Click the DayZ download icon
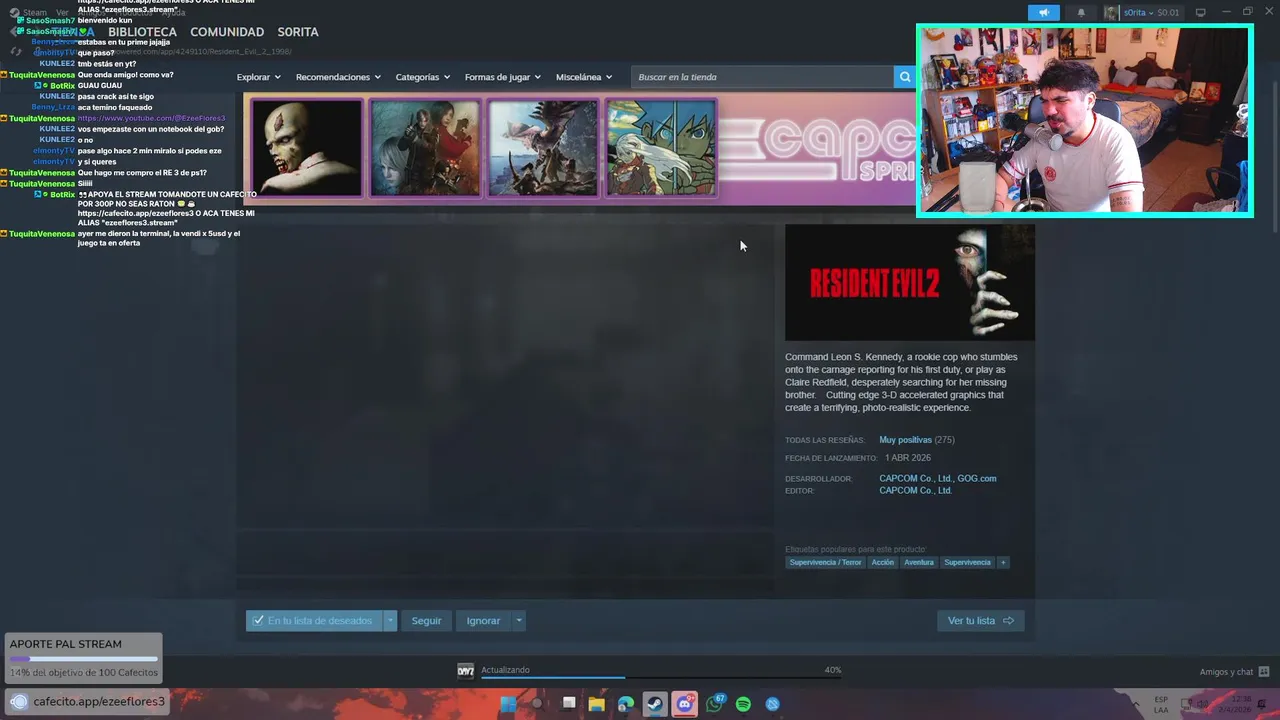Image resolution: width=1280 pixels, height=720 pixels. [465, 671]
